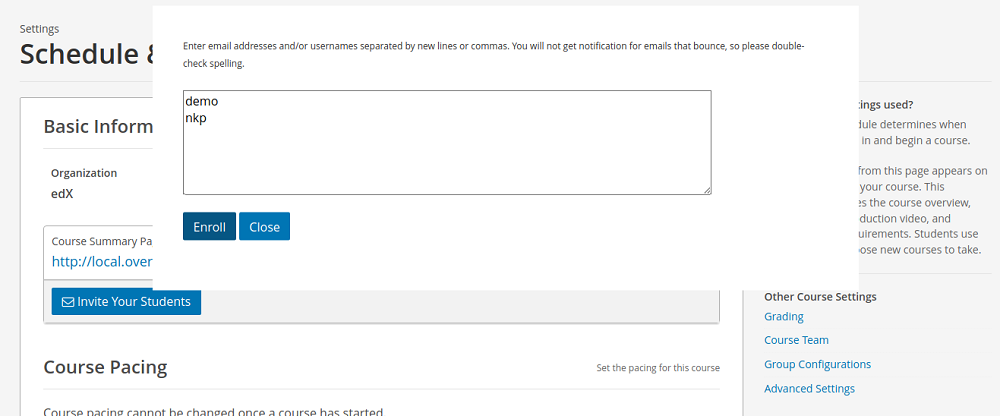Screen dimensions: 1000x416
Task: Open the Grading settings link
Action: tap(784, 316)
